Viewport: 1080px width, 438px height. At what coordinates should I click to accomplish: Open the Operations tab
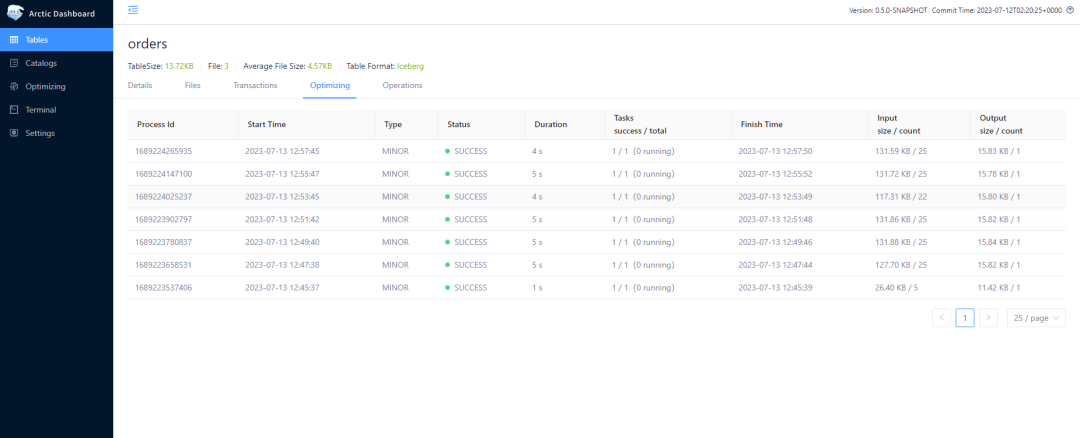click(402, 85)
